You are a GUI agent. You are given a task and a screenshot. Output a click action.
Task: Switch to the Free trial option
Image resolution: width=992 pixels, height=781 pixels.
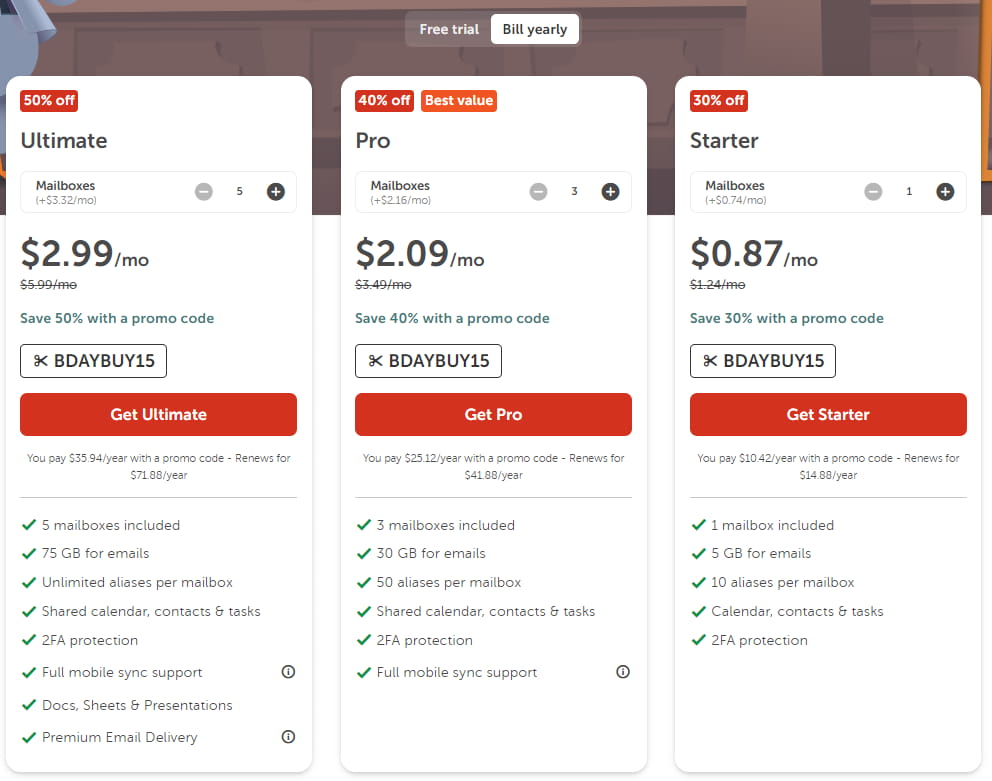click(x=448, y=29)
